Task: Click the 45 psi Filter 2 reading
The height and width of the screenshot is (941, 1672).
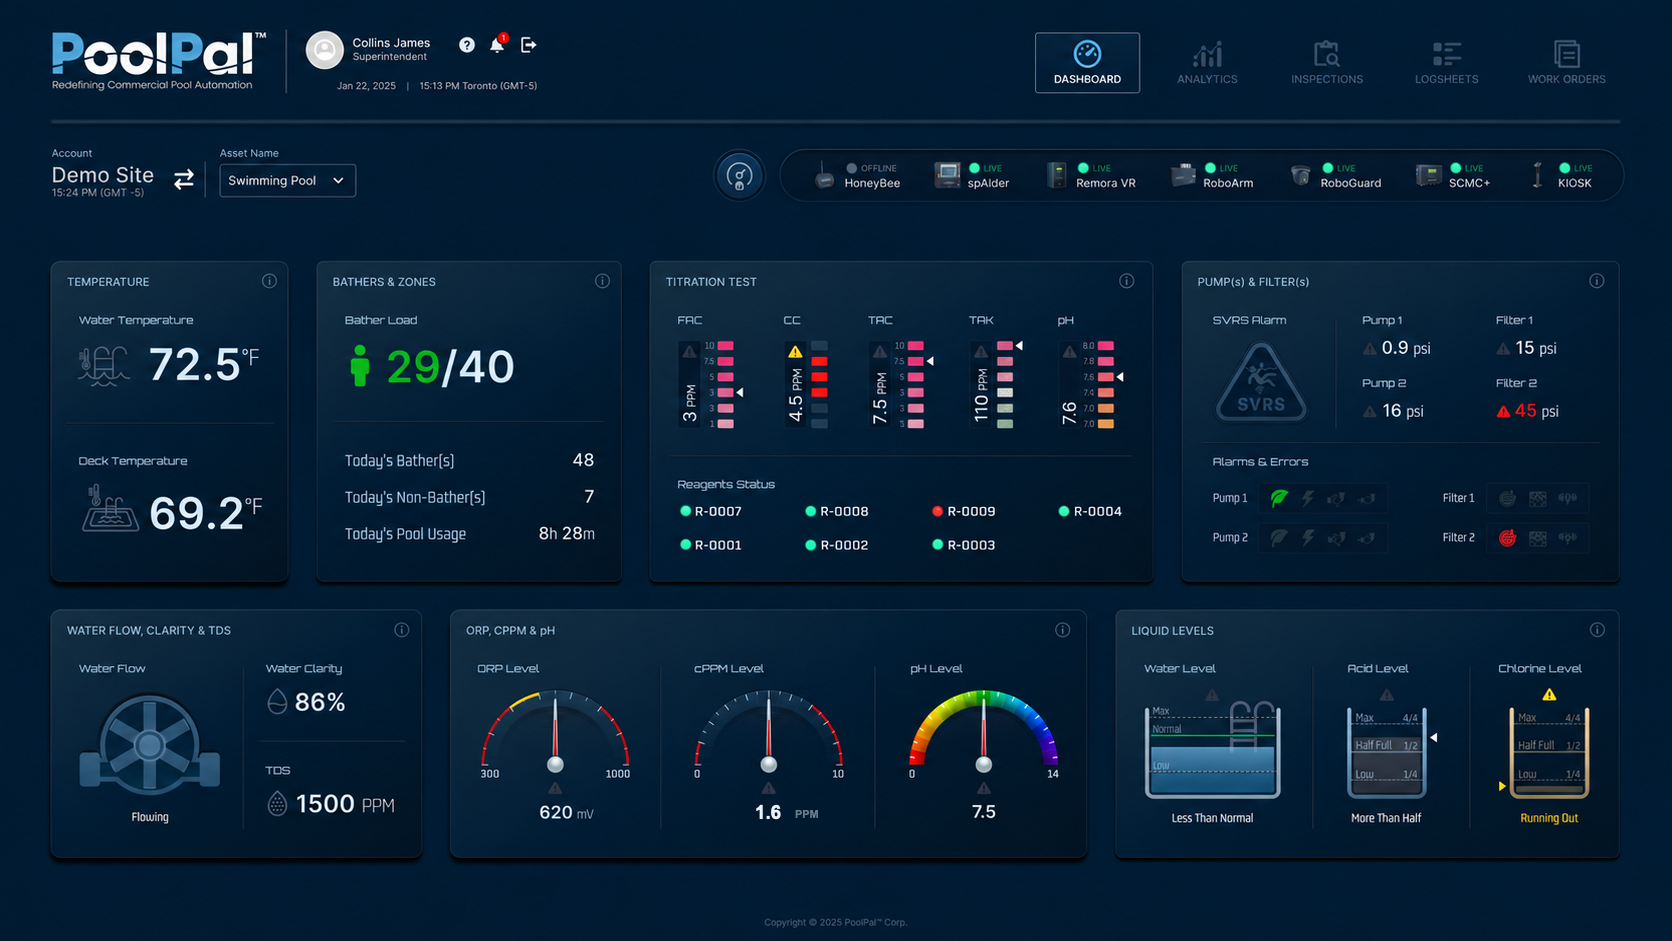Action: tap(1536, 411)
